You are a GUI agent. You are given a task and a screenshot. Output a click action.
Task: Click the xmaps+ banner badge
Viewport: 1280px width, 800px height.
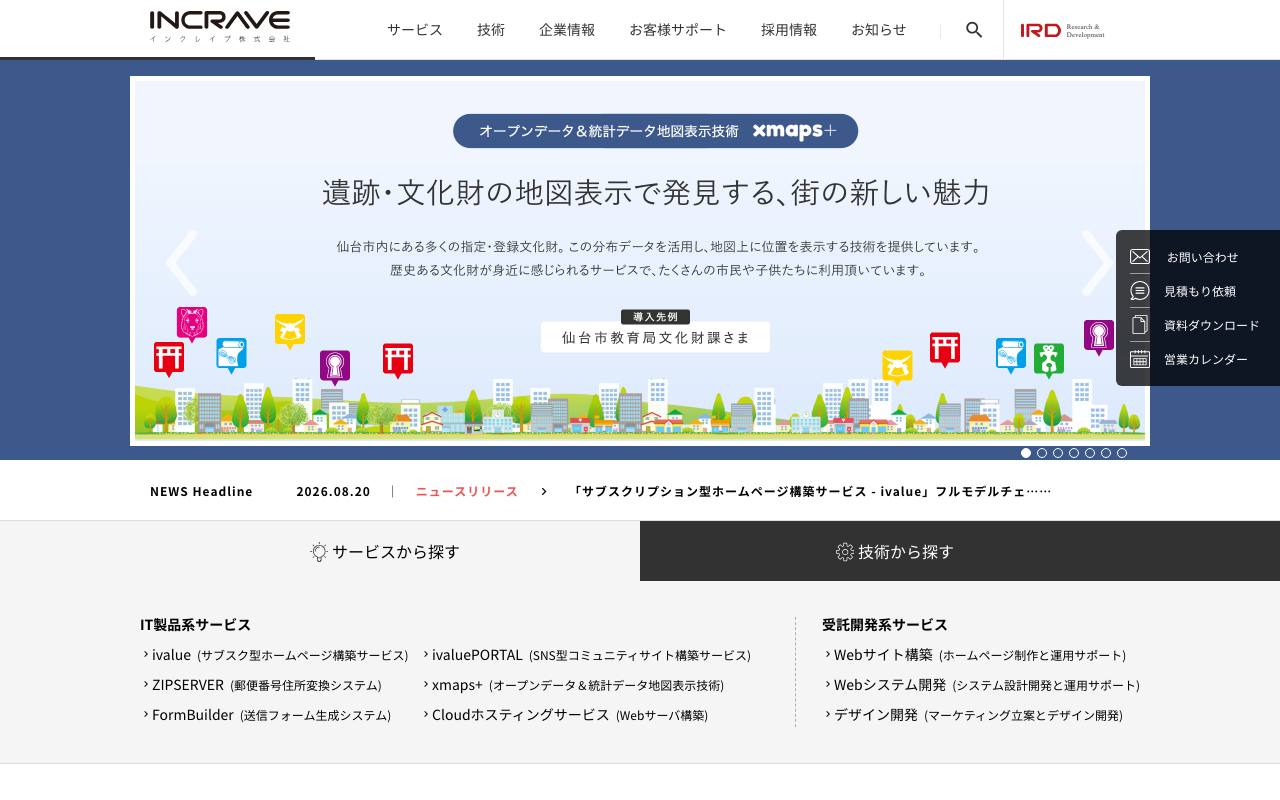[655, 131]
